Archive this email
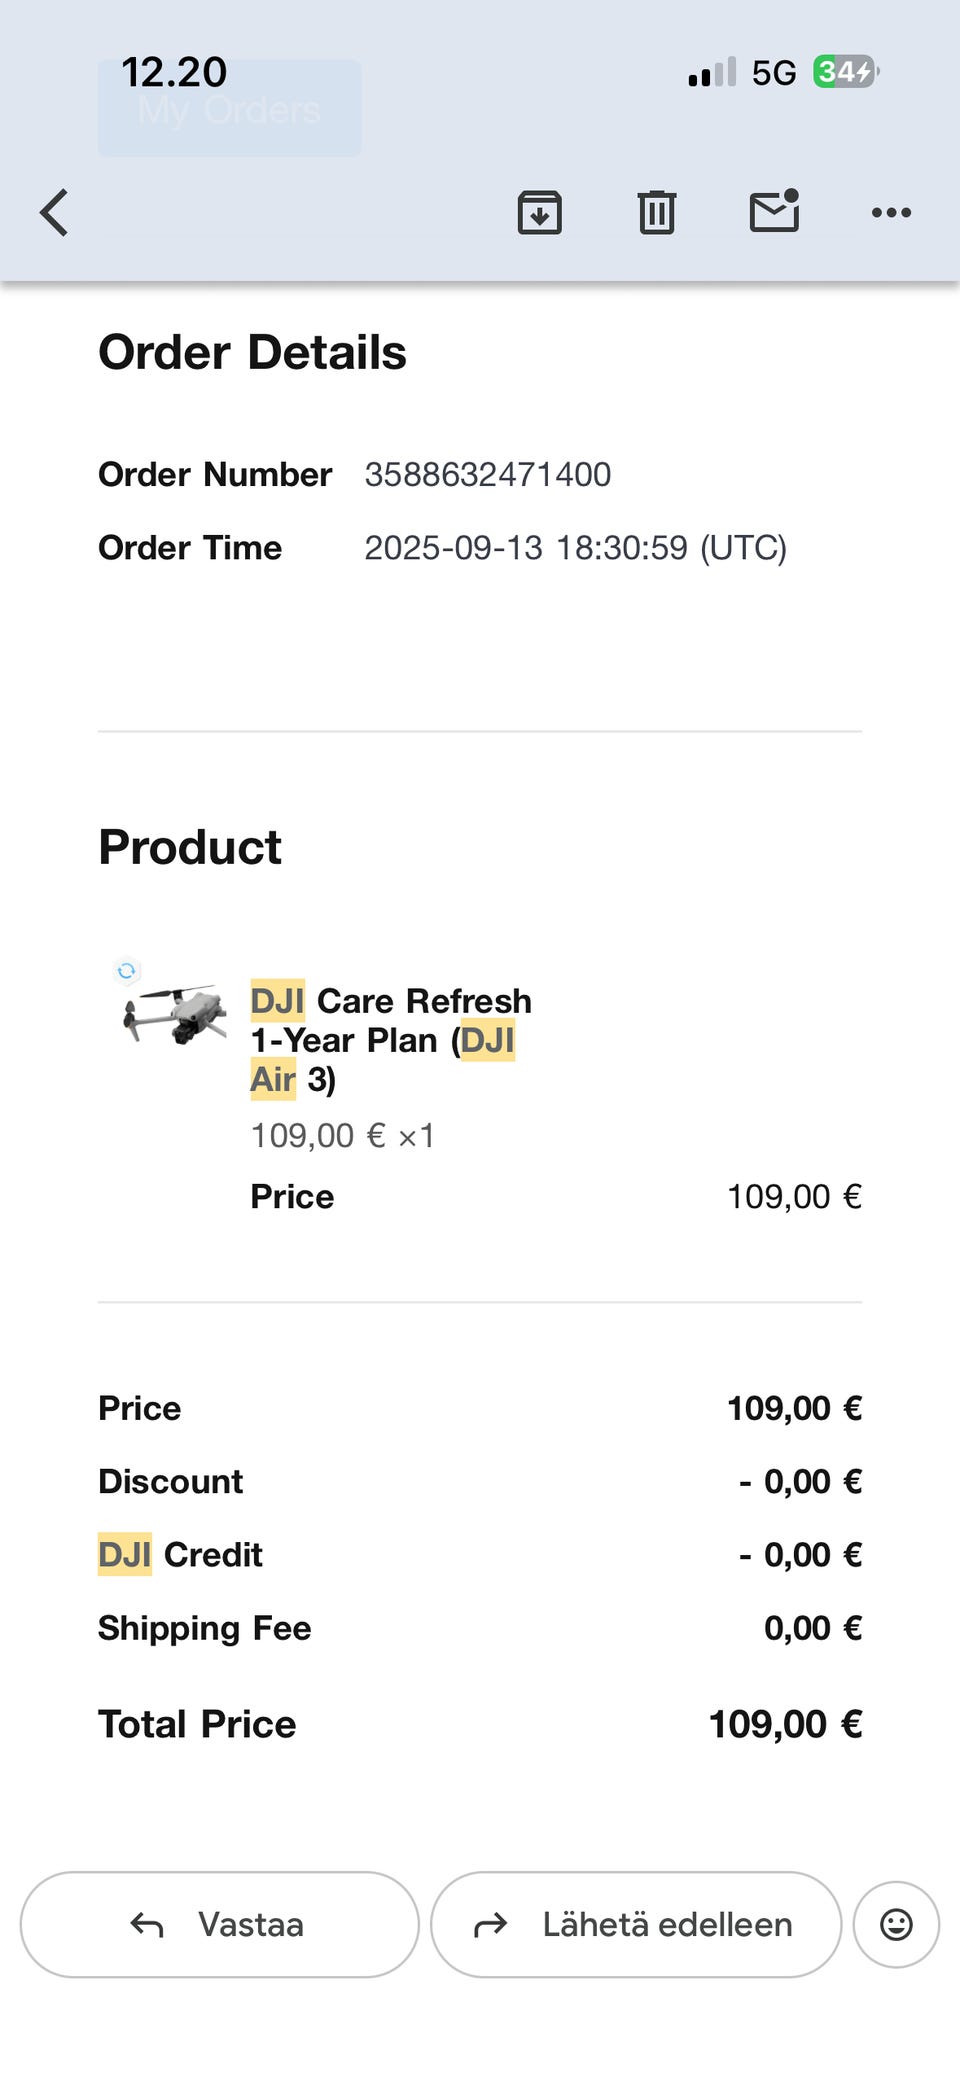The height and width of the screenshot is (2081, 960). click(539, 212)
